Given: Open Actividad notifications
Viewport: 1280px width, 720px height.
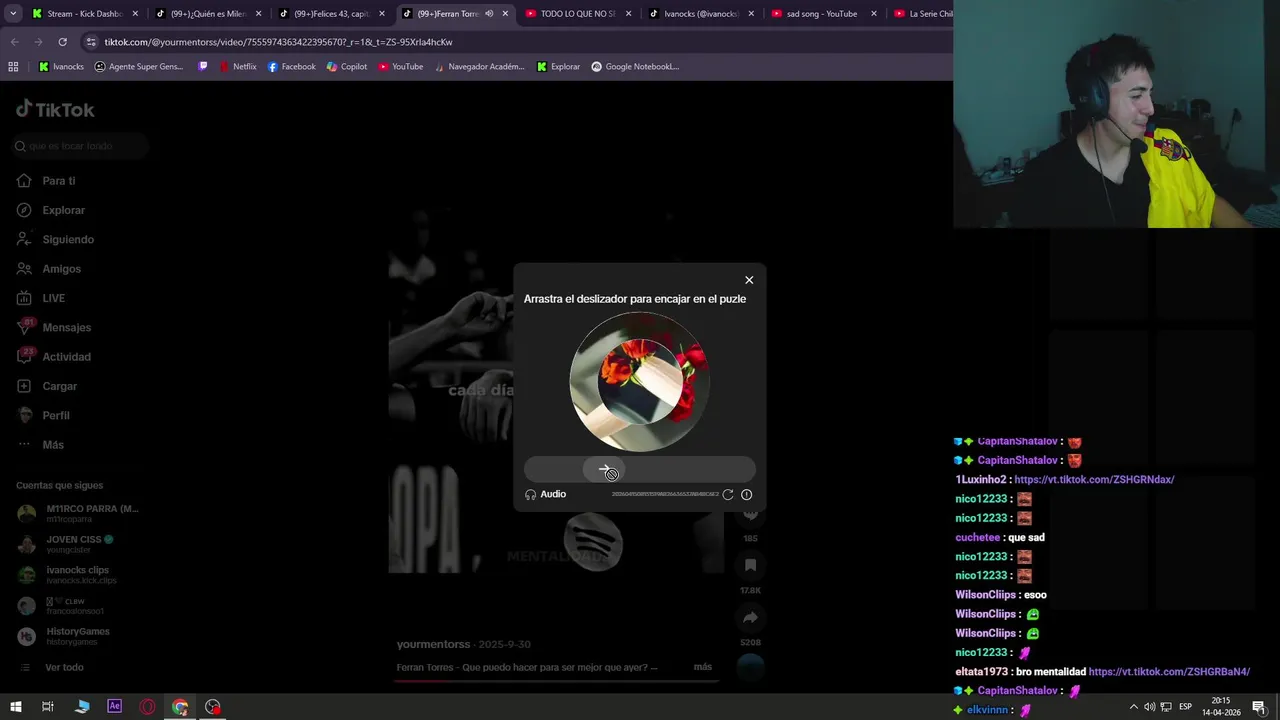Looking at the screenshot, I should point(54,357).
